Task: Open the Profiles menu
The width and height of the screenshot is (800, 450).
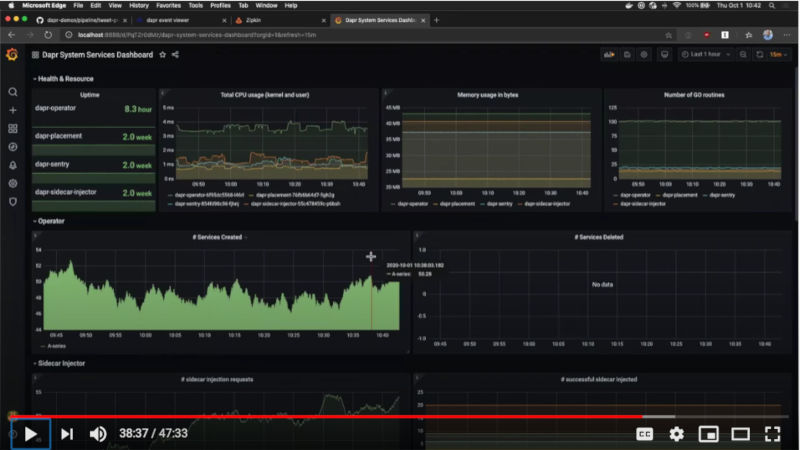Action: click(220, 6)
